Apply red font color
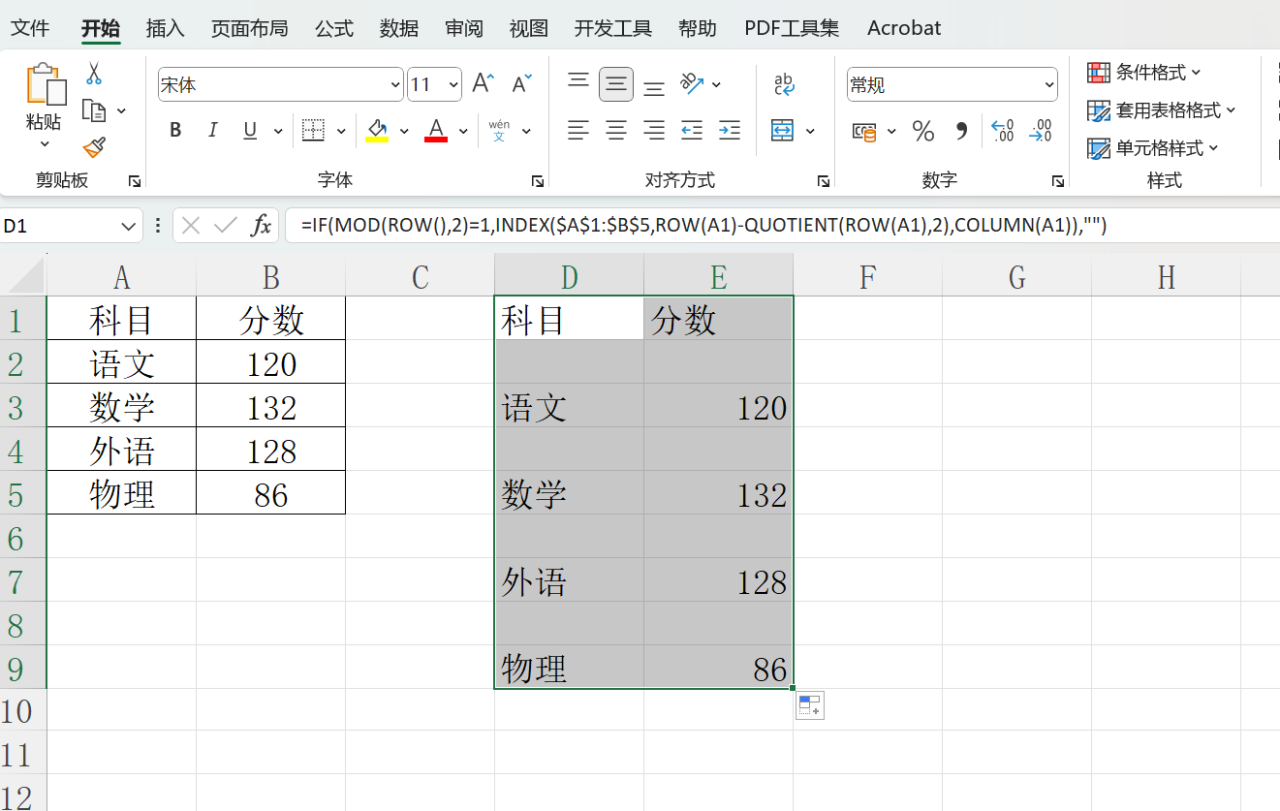Viewport: 1280px width, 811px height. [436, 130]
